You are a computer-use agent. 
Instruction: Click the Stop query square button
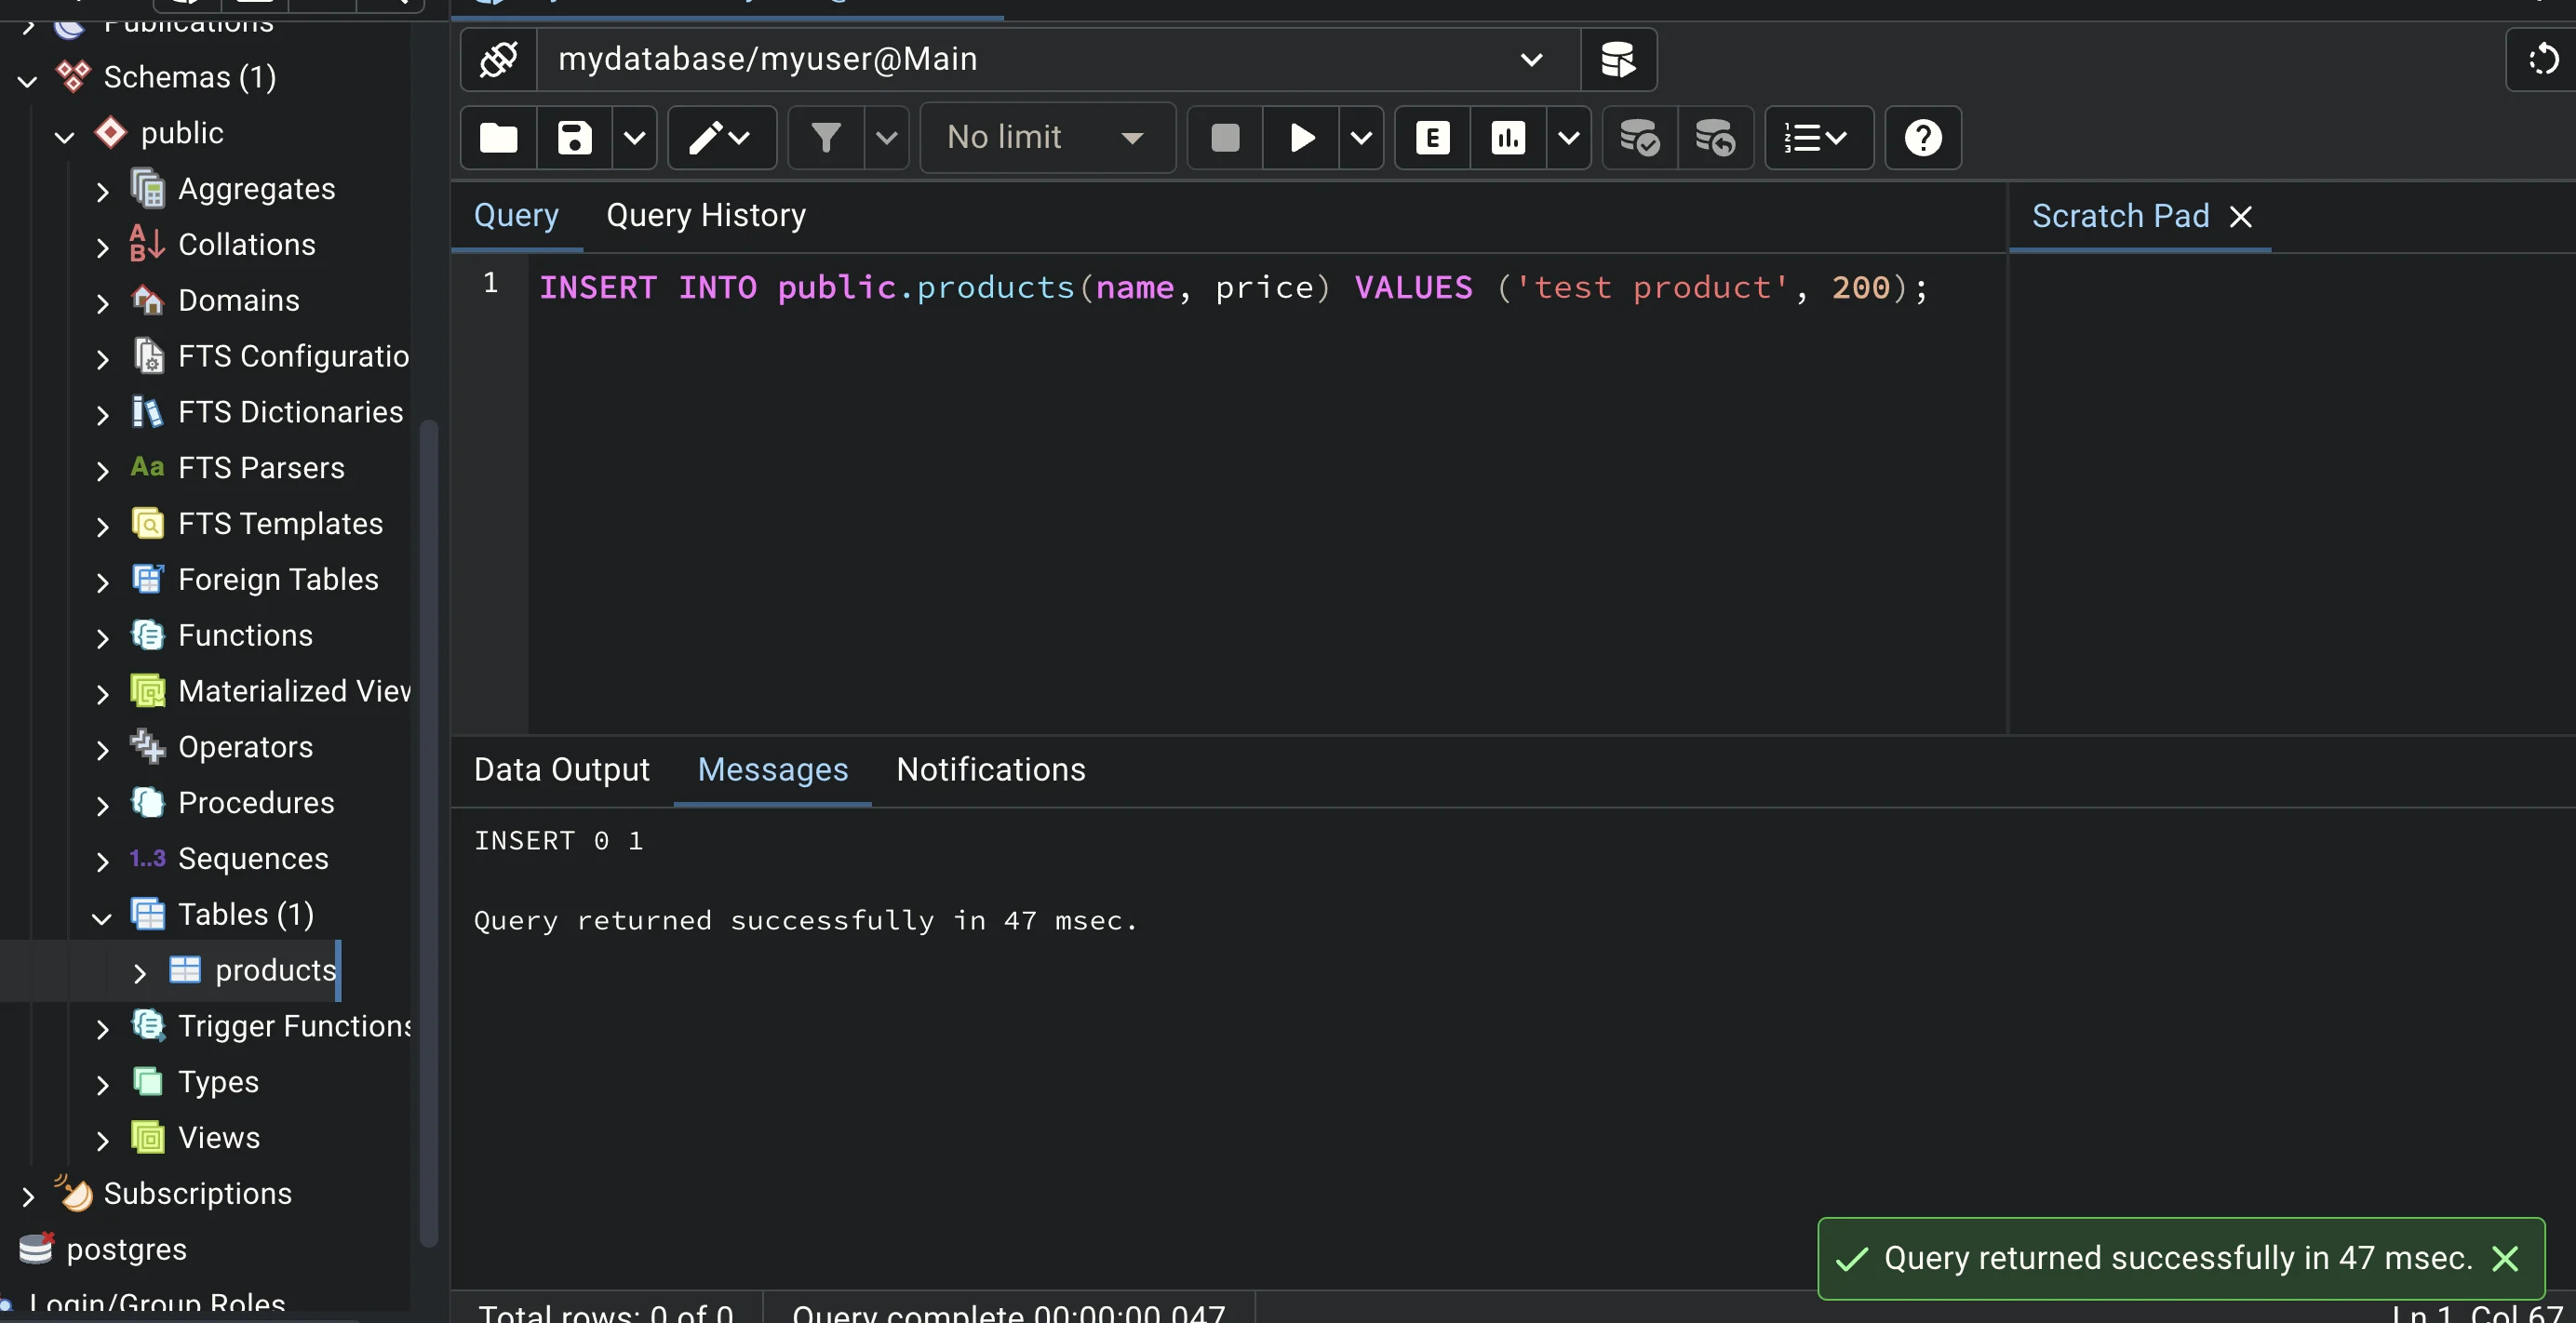pyautogui.click(x=1224, y=138)
